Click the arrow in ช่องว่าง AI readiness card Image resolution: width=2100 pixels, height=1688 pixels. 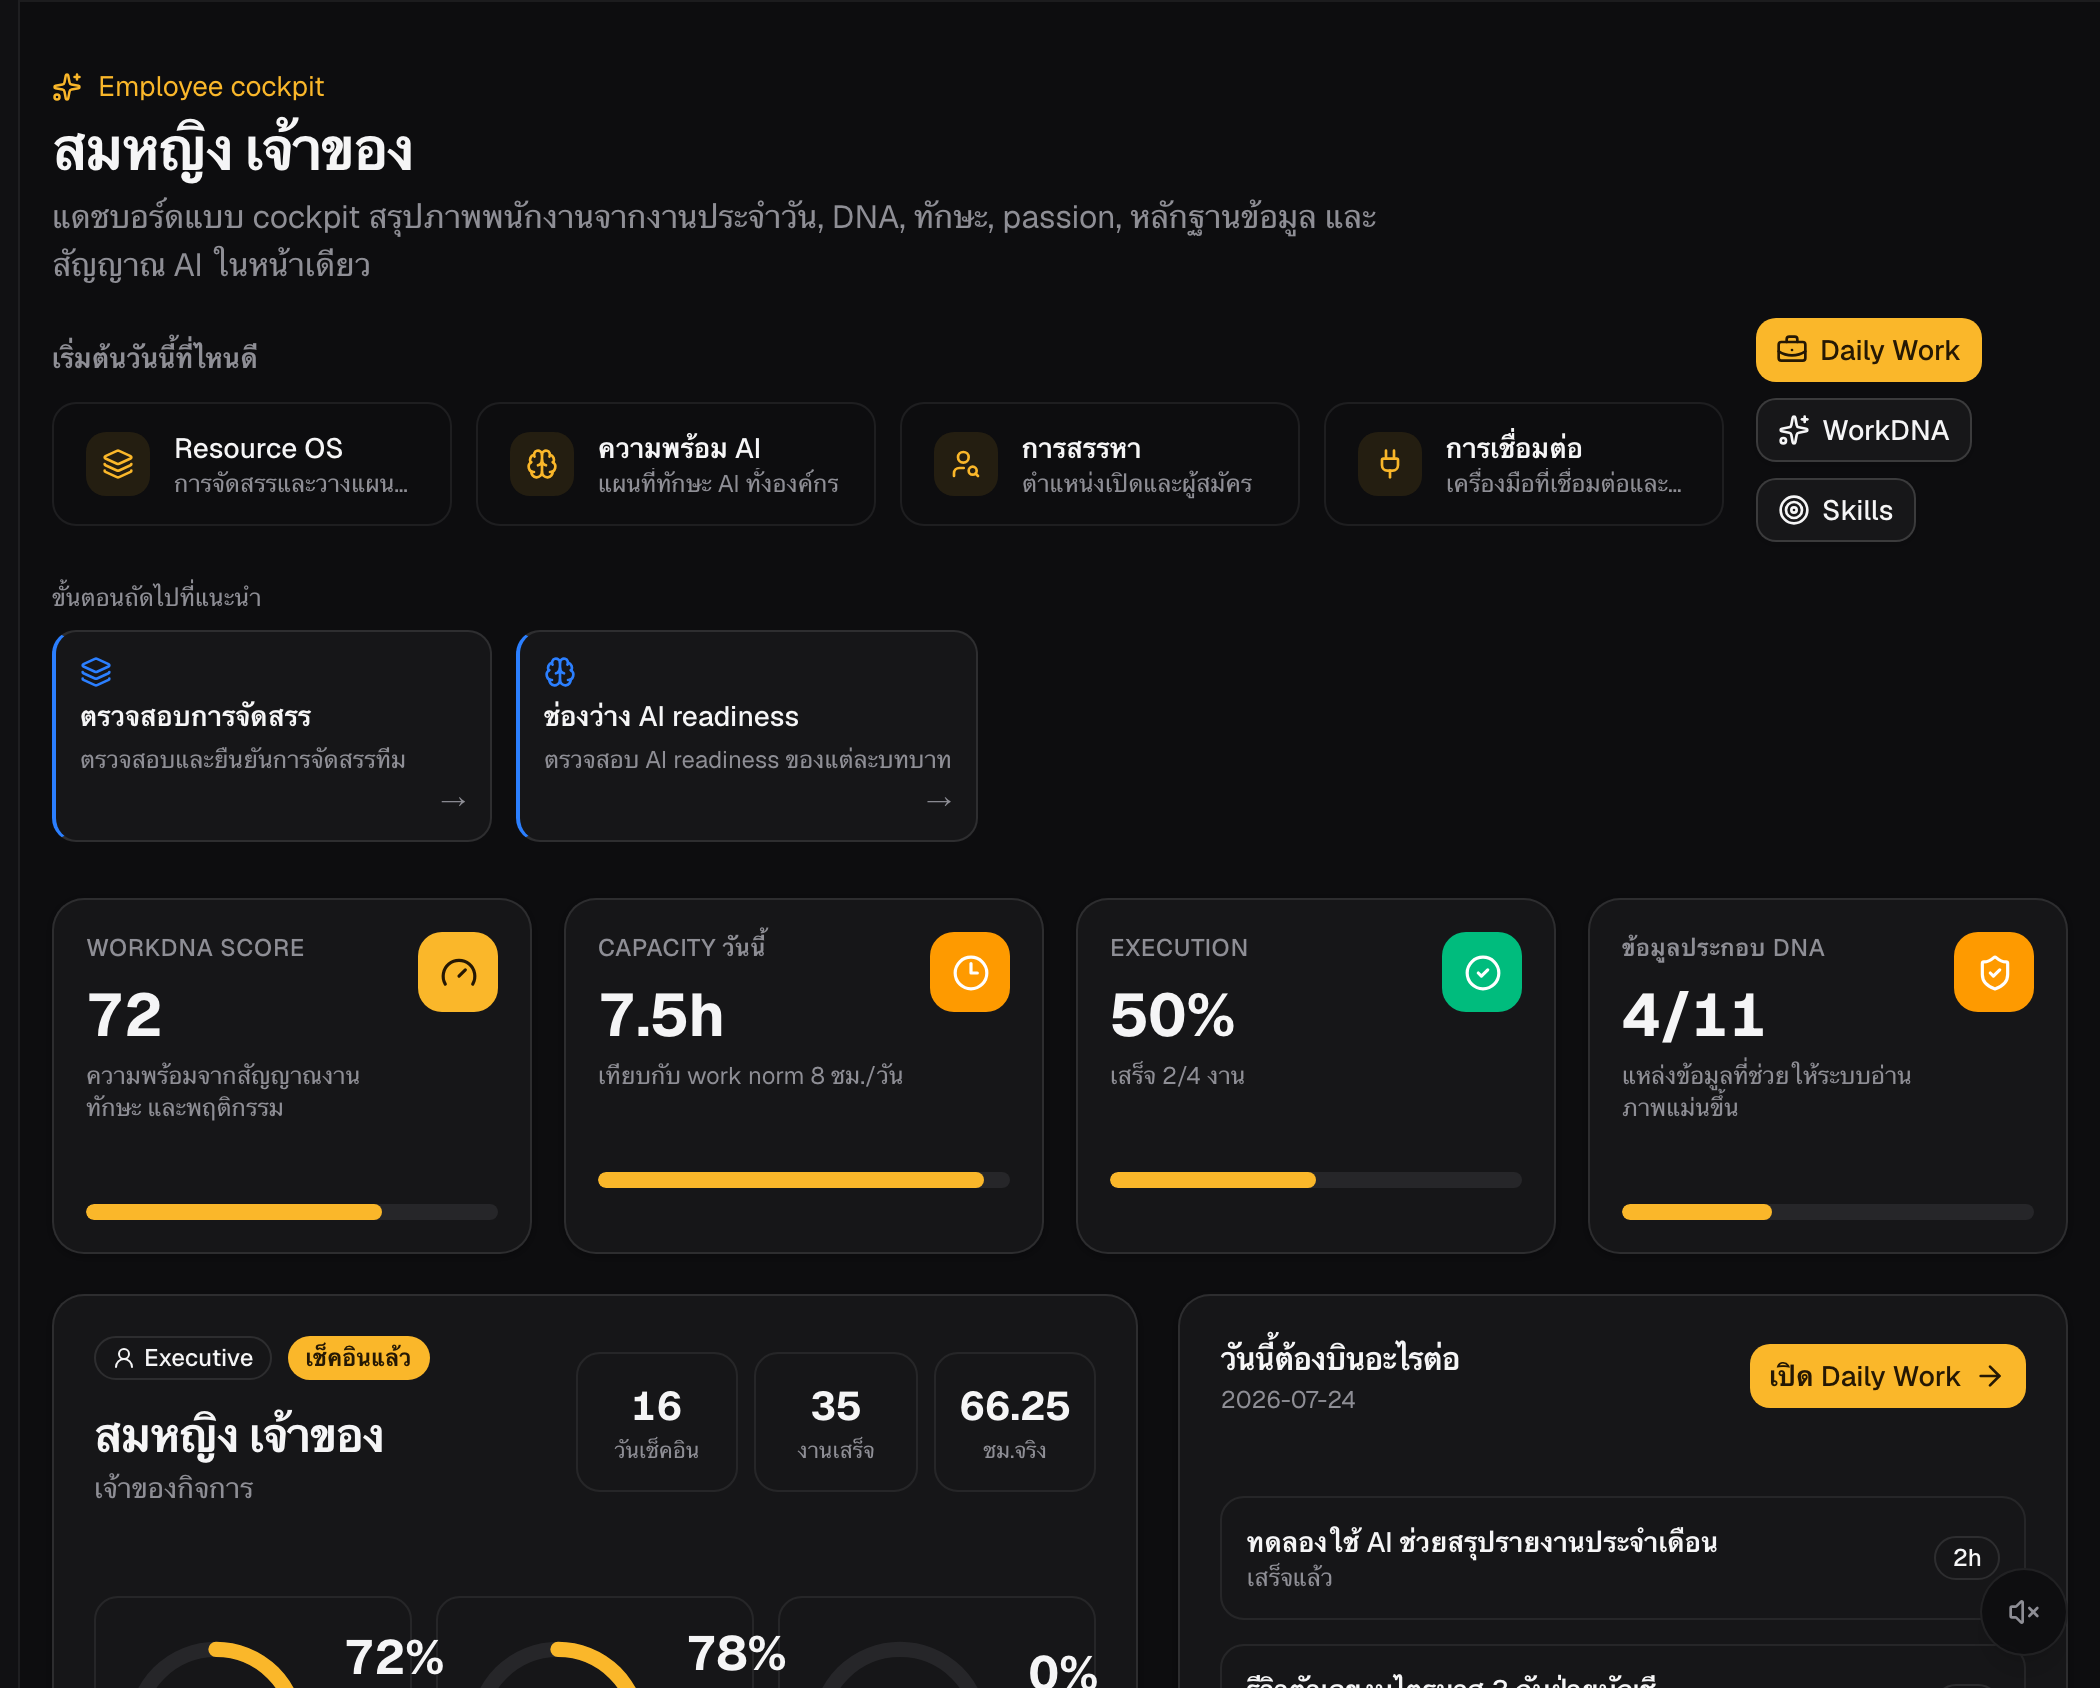pyautogui.click(x=939, y=802)
